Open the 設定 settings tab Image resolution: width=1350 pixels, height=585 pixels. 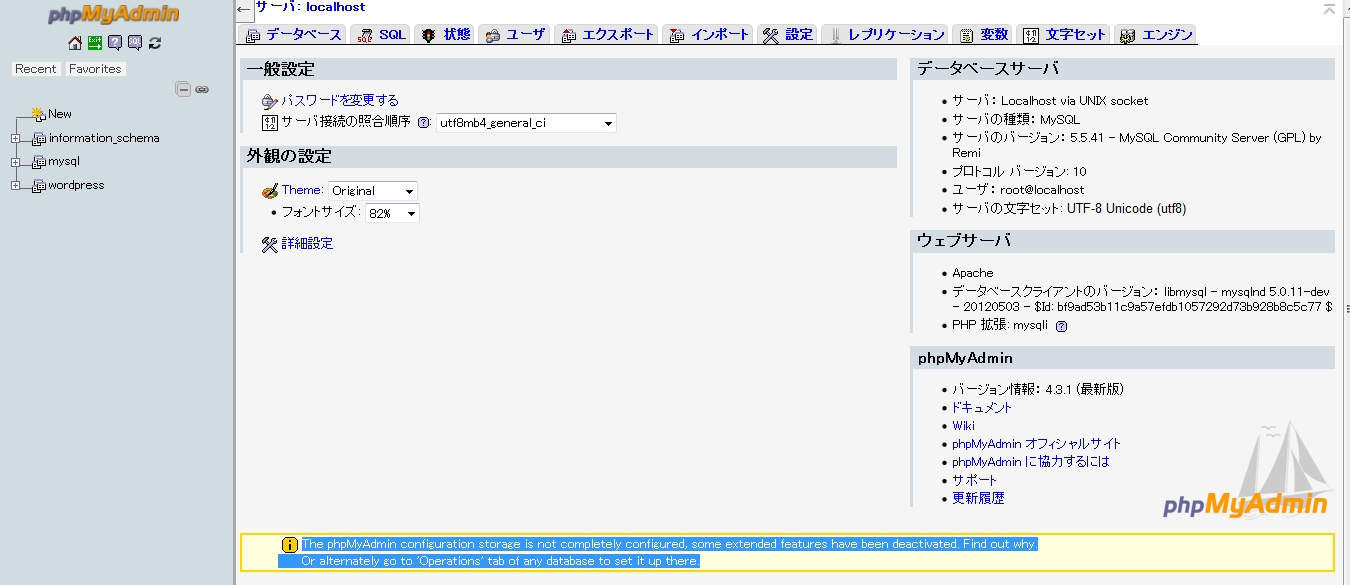click(788, 35)
